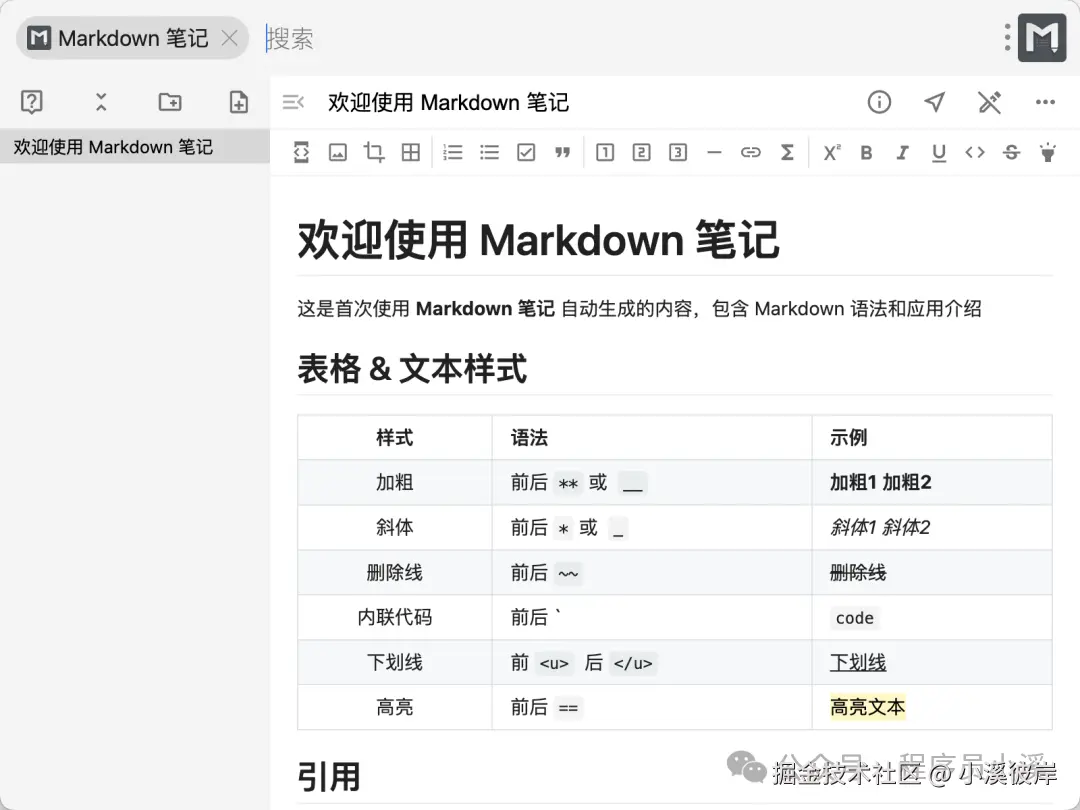Click the introductory paragraph under the title
This screenshot has width=1080, height=810.
(x=639, y=309)
